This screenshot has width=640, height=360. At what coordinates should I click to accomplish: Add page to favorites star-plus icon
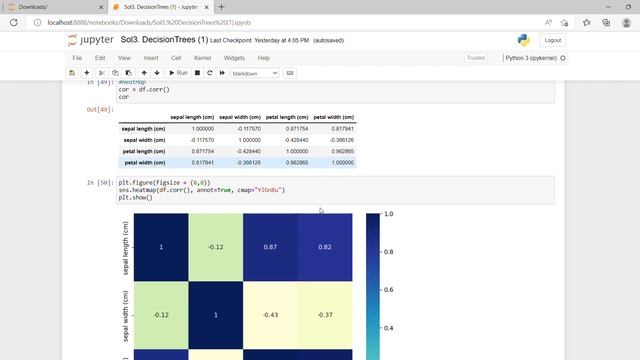[x=565, y=22]
